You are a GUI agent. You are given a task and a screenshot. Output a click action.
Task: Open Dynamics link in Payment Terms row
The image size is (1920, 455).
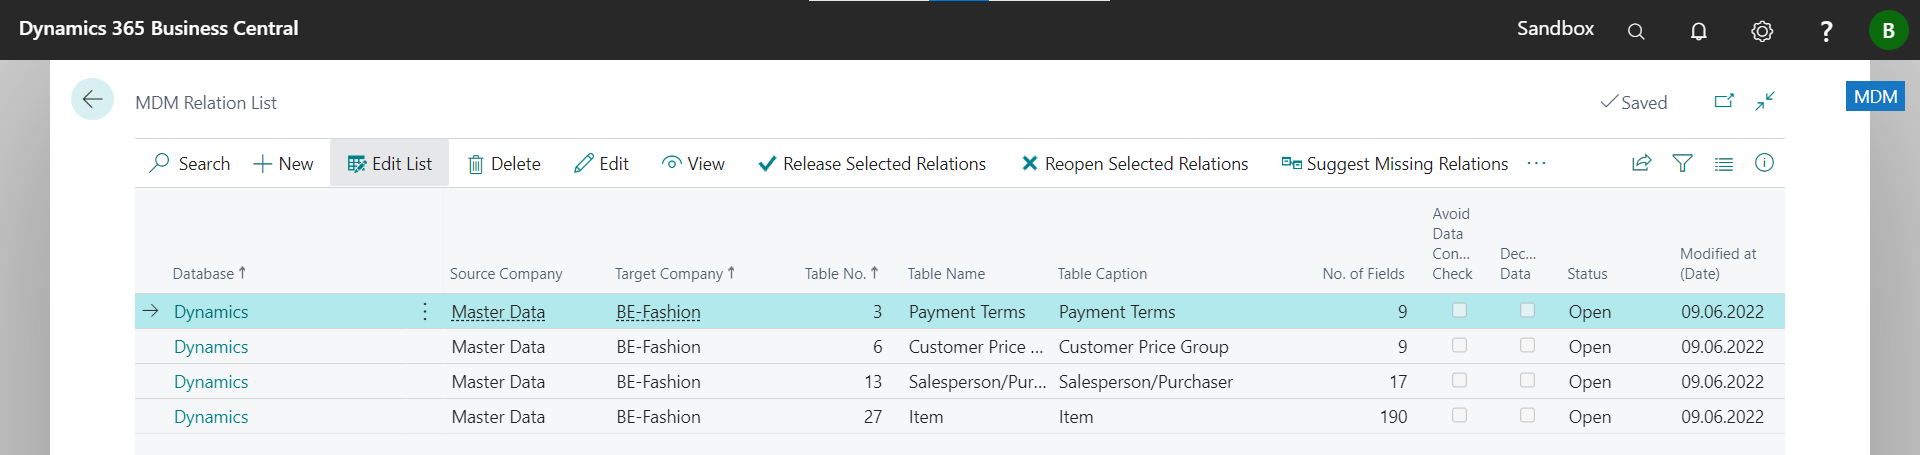click(x=211, y=312)
